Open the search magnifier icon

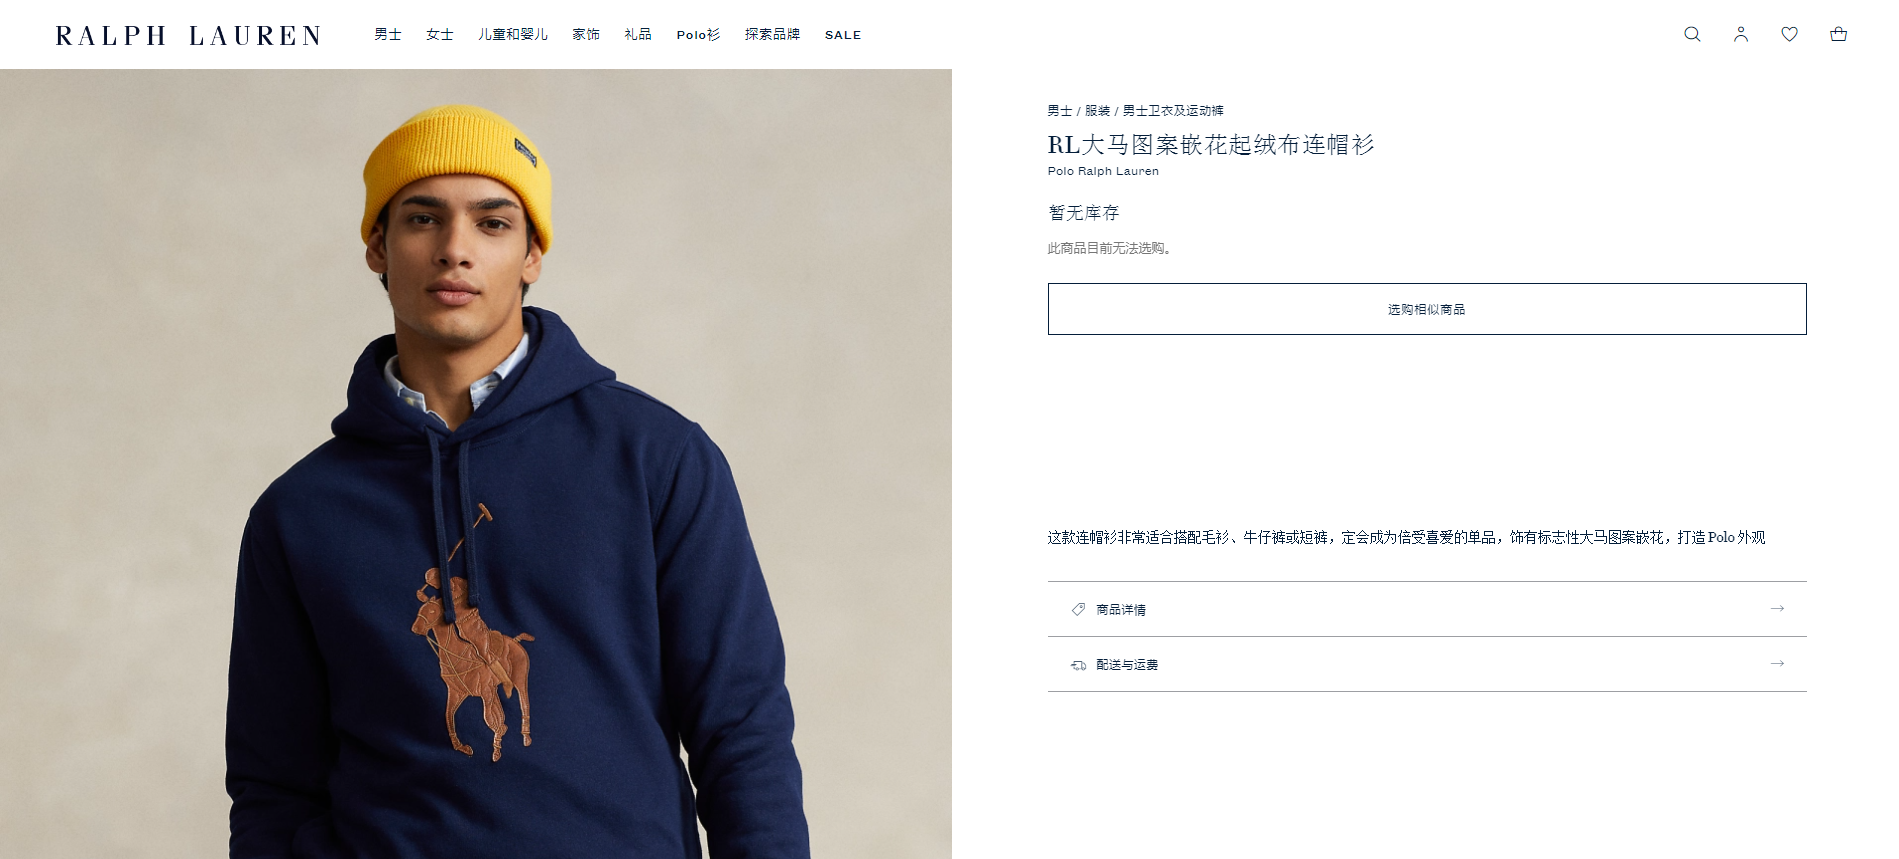click(1692, 34)
